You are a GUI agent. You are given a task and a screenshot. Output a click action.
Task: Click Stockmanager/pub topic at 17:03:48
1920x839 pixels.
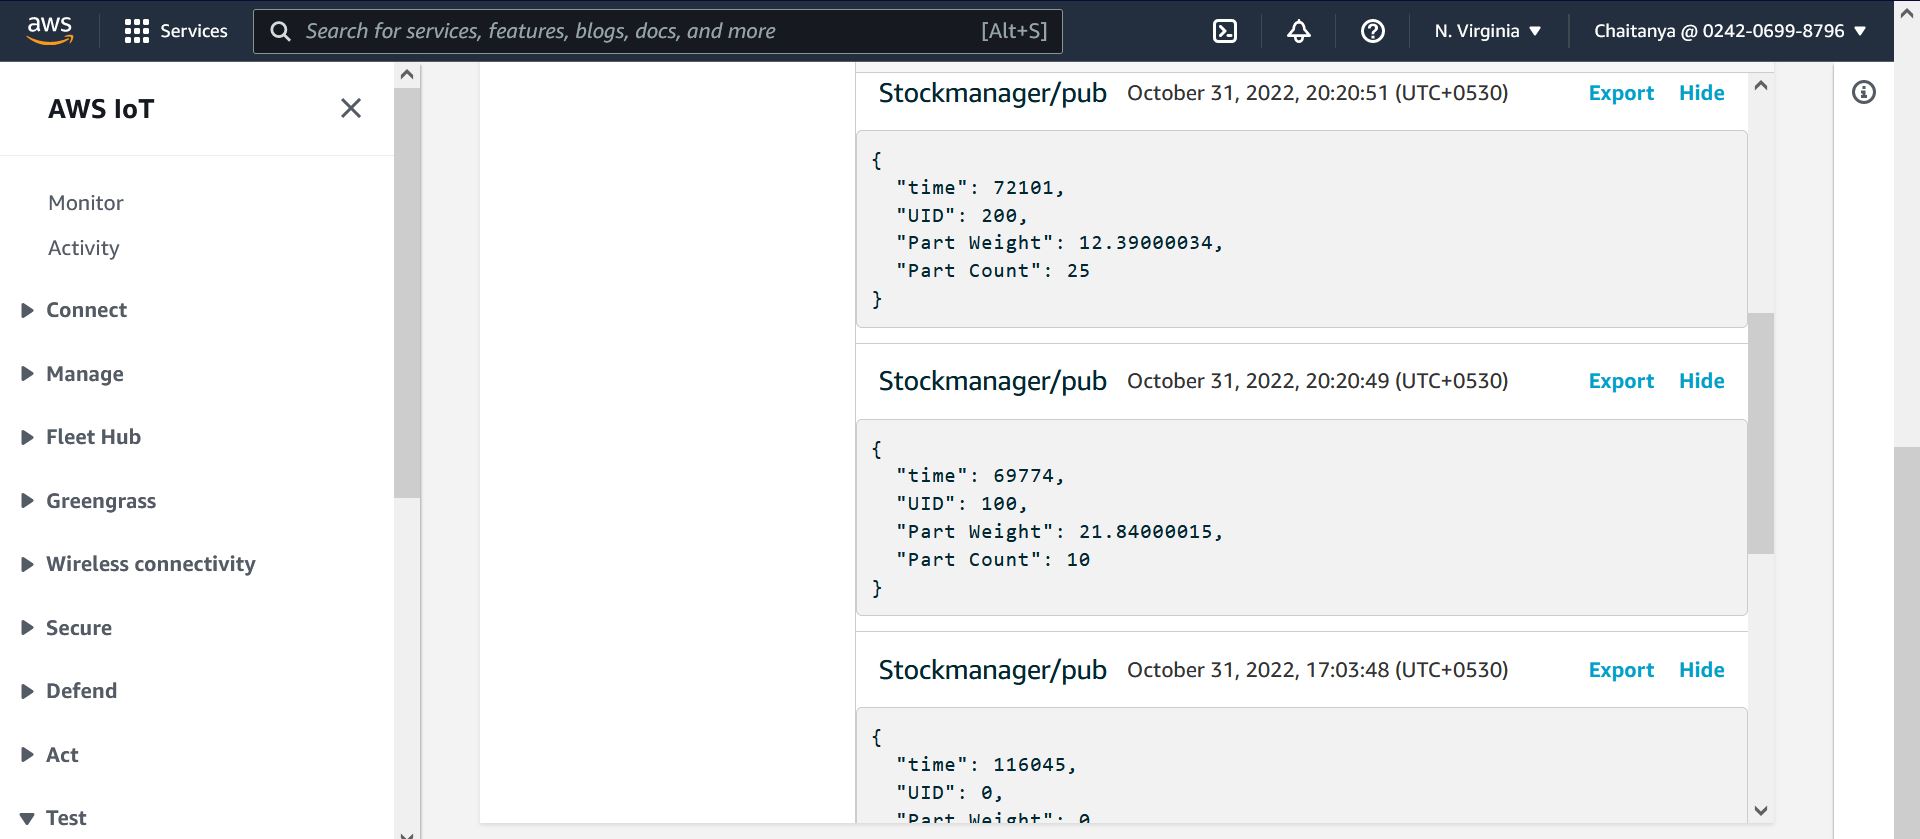tap(992, 670)
